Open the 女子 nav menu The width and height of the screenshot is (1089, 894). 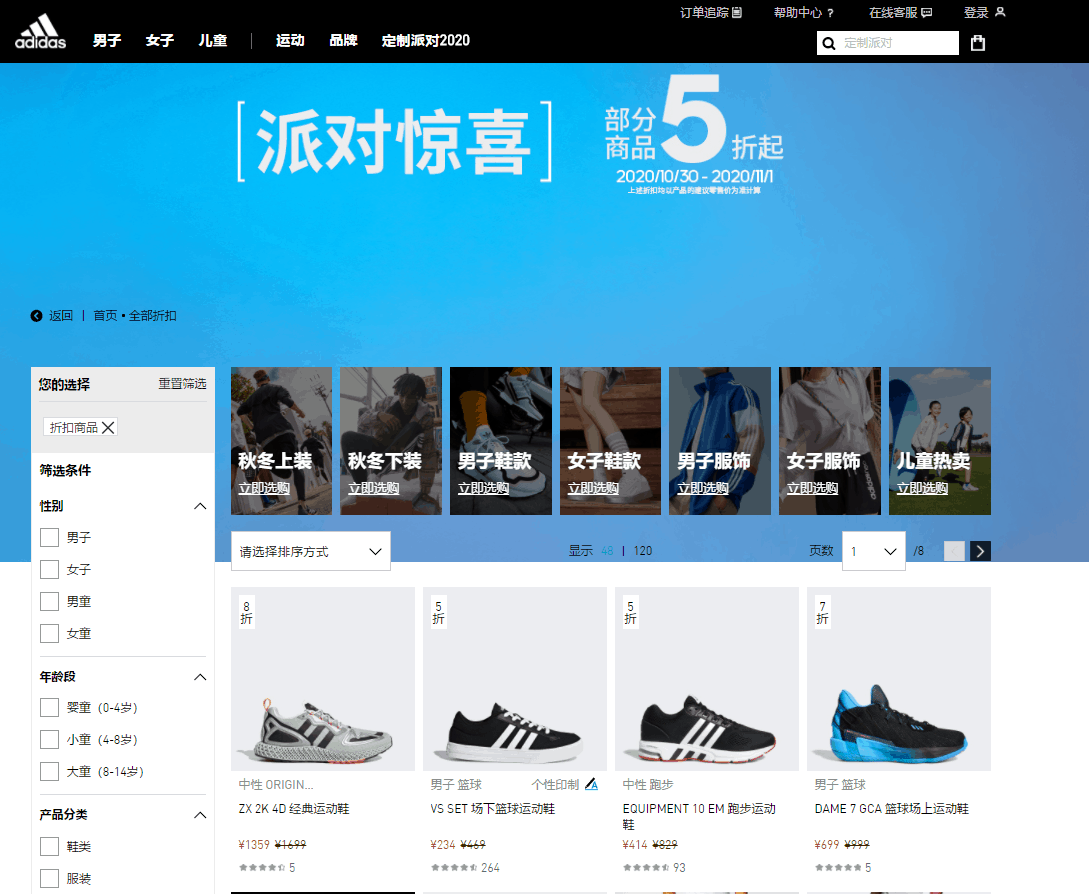pyautogui.click(x=160, y=41)
